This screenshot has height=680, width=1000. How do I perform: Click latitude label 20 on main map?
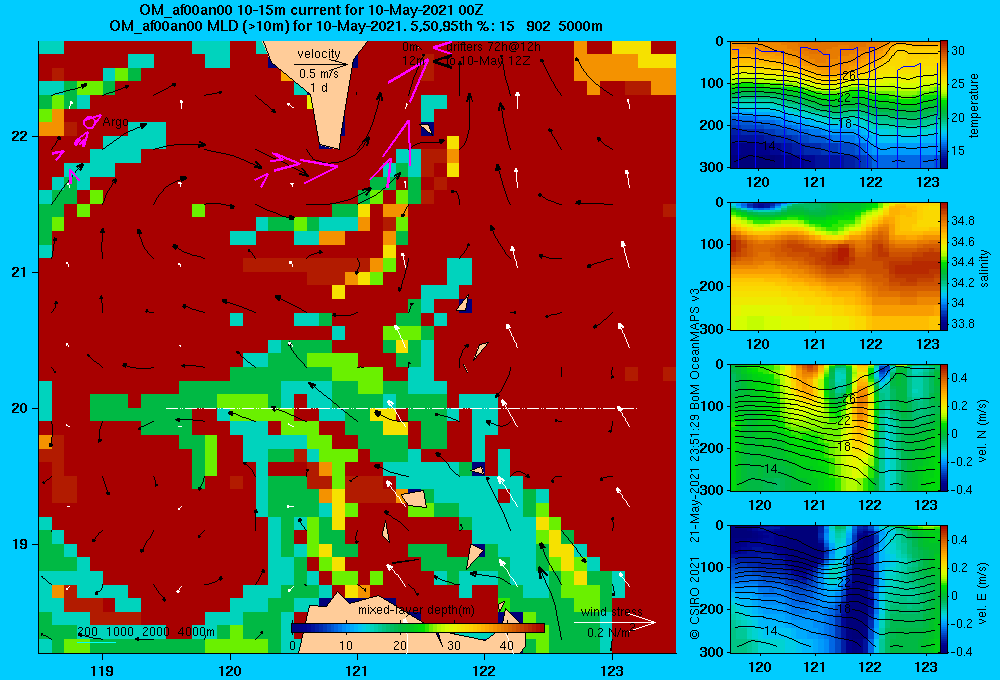(x=20, y=408)
